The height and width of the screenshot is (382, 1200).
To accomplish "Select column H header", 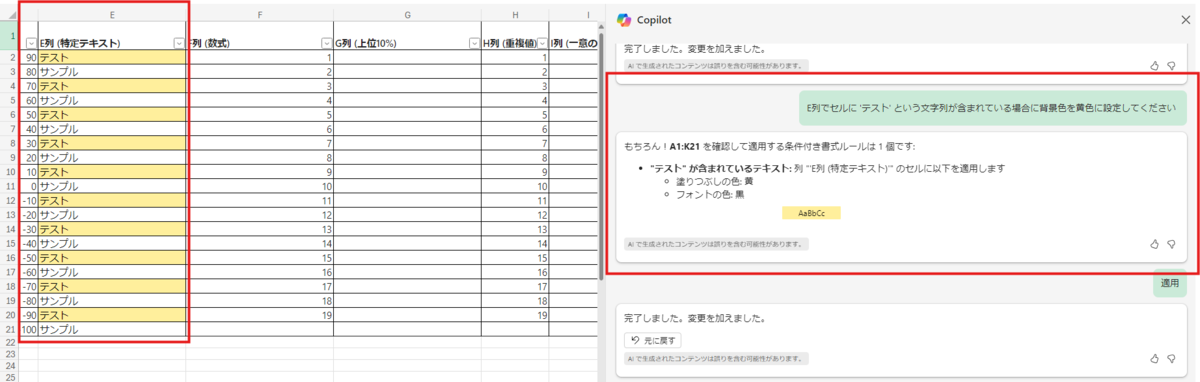I will click(x=515, y=15).
